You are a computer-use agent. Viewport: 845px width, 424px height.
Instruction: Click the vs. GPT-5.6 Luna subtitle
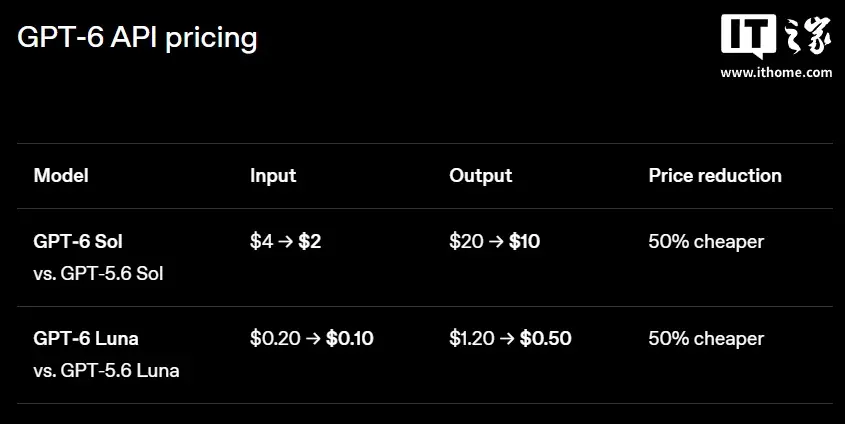(x=106, y=371)
